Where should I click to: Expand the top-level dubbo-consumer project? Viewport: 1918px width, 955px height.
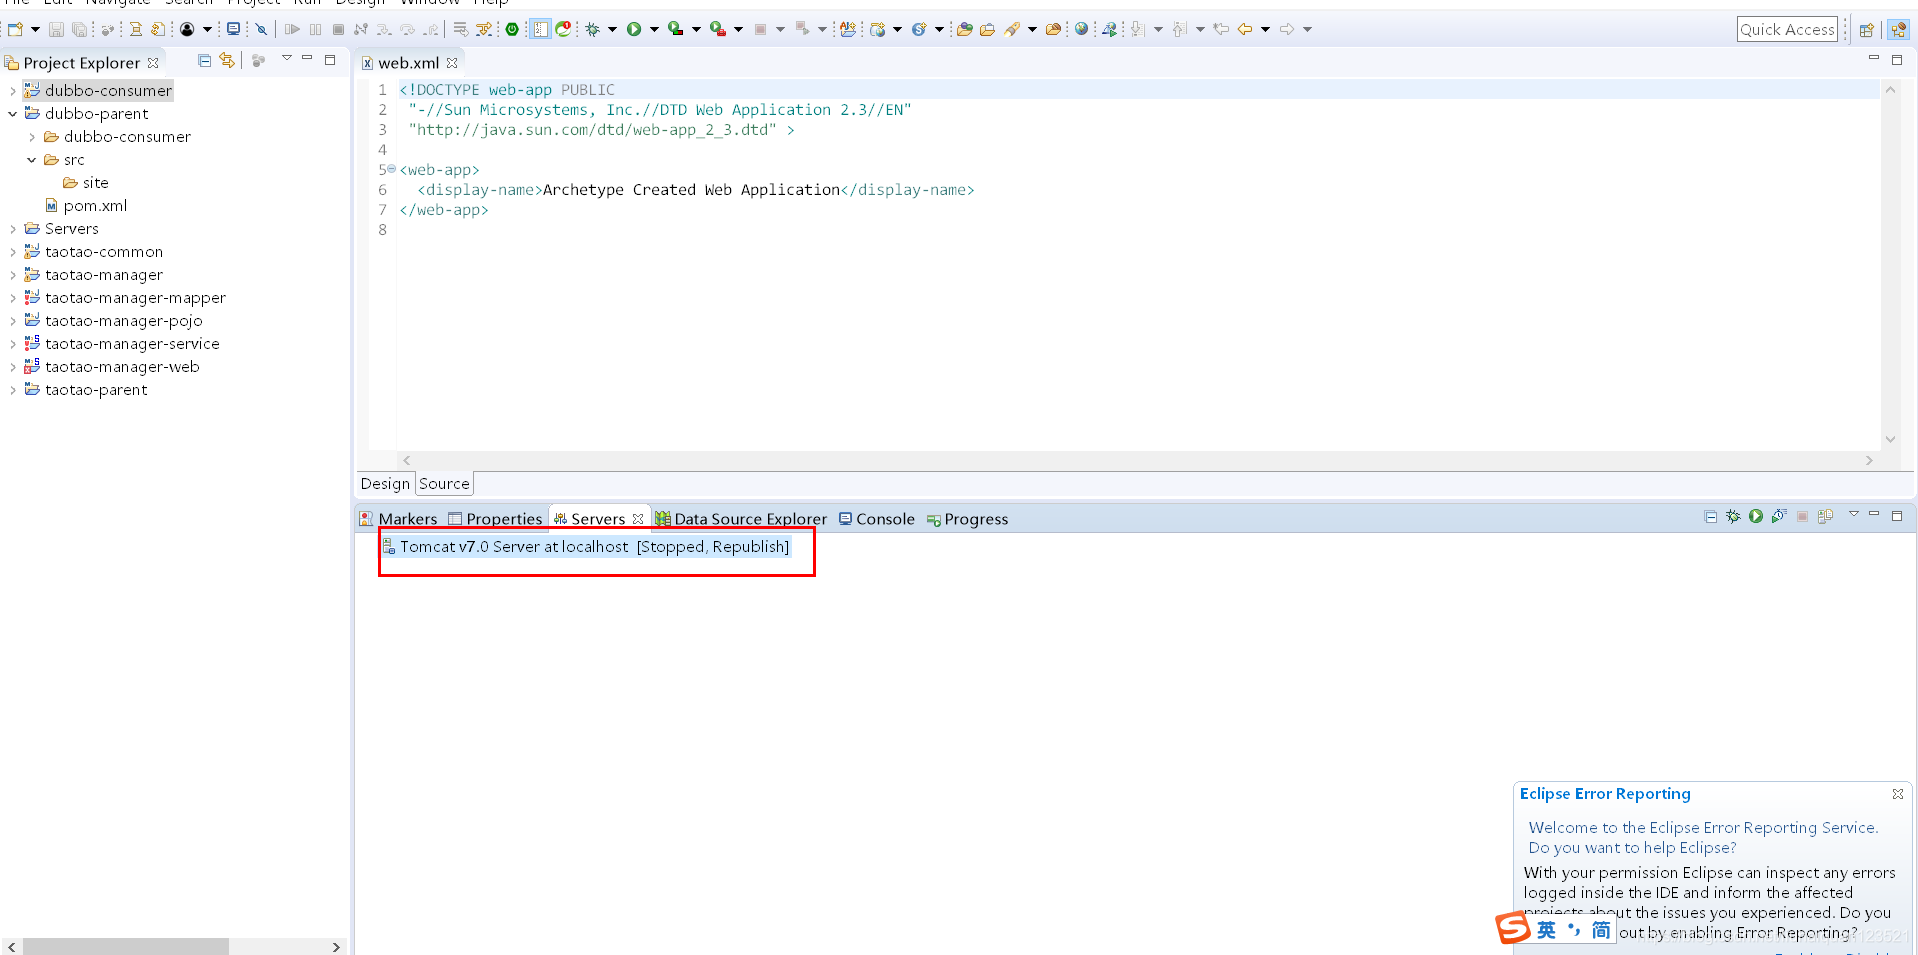point(12,90)
